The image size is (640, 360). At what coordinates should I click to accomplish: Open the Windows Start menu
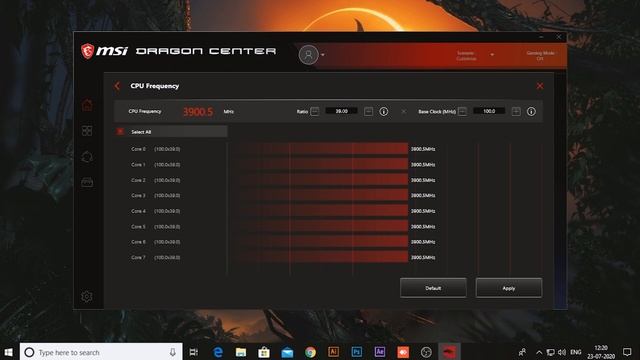tap(8, 352)
